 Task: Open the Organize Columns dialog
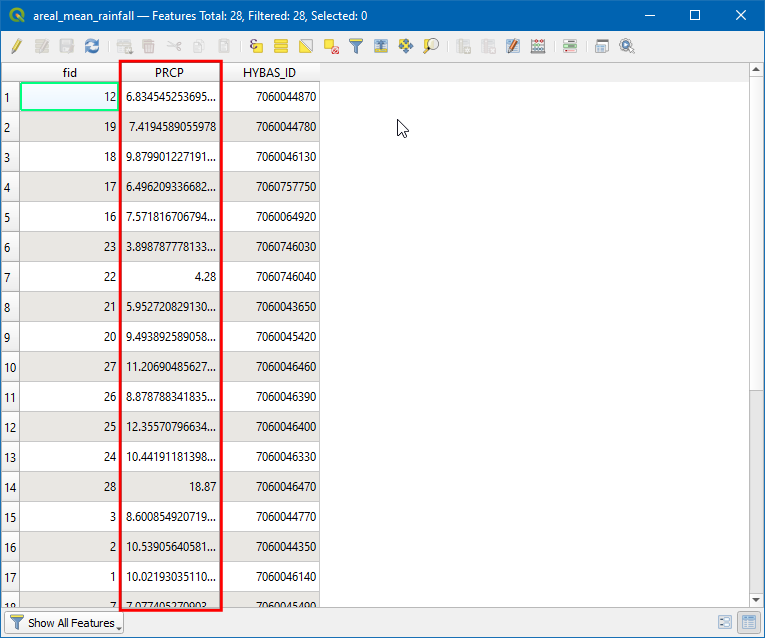click(x=513, y=46)
